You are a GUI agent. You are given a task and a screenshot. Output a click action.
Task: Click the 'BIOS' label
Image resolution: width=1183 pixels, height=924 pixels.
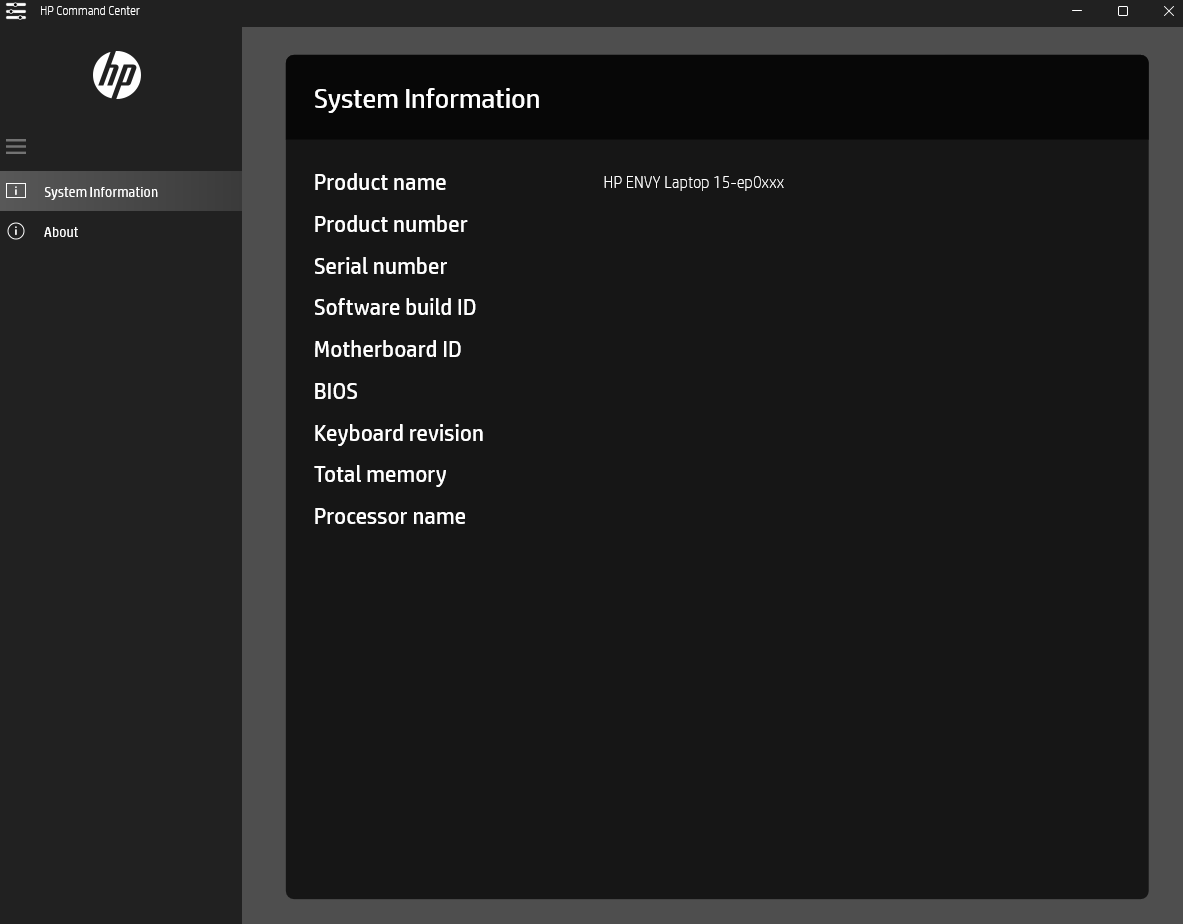click(336, 391)
